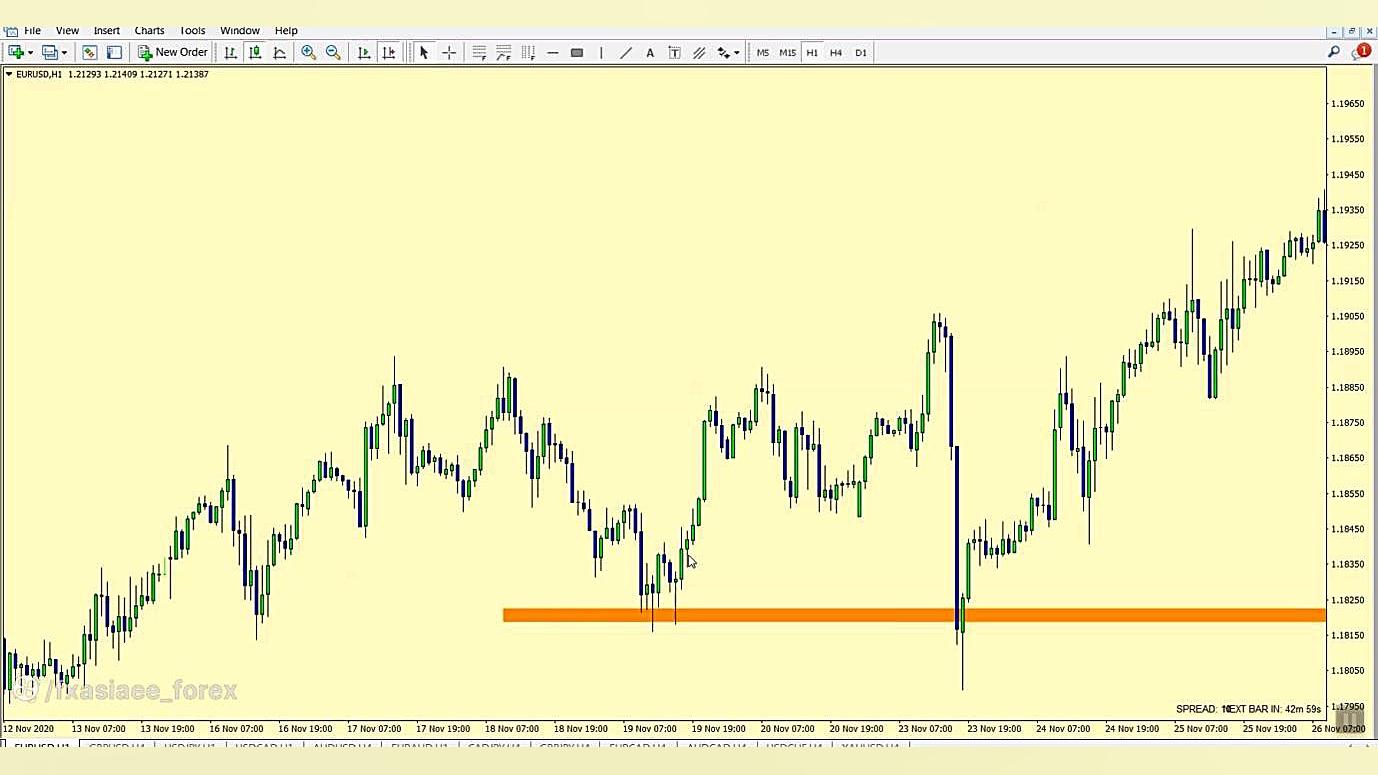Viewport: 1378px width, 775px height.
Task: Switch timeframe to M15
Action: coord(787,52)
